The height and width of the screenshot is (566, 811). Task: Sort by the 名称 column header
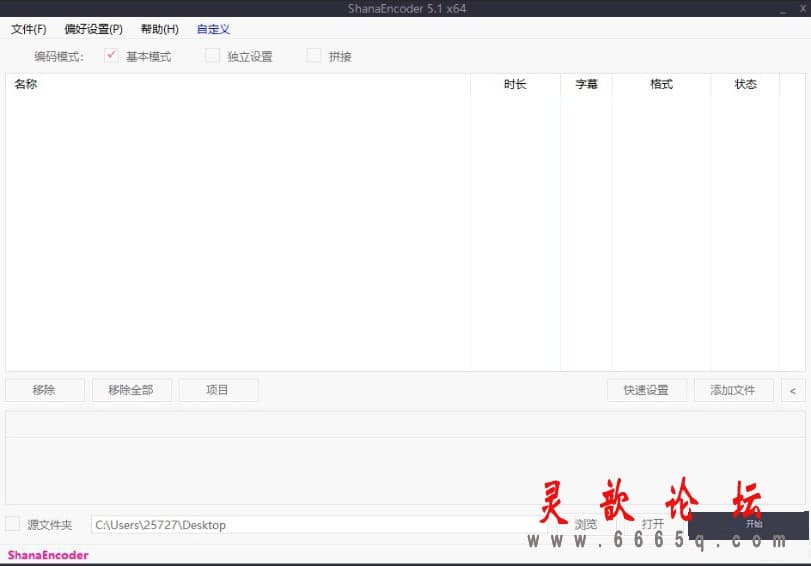click(x=238, y=84)
